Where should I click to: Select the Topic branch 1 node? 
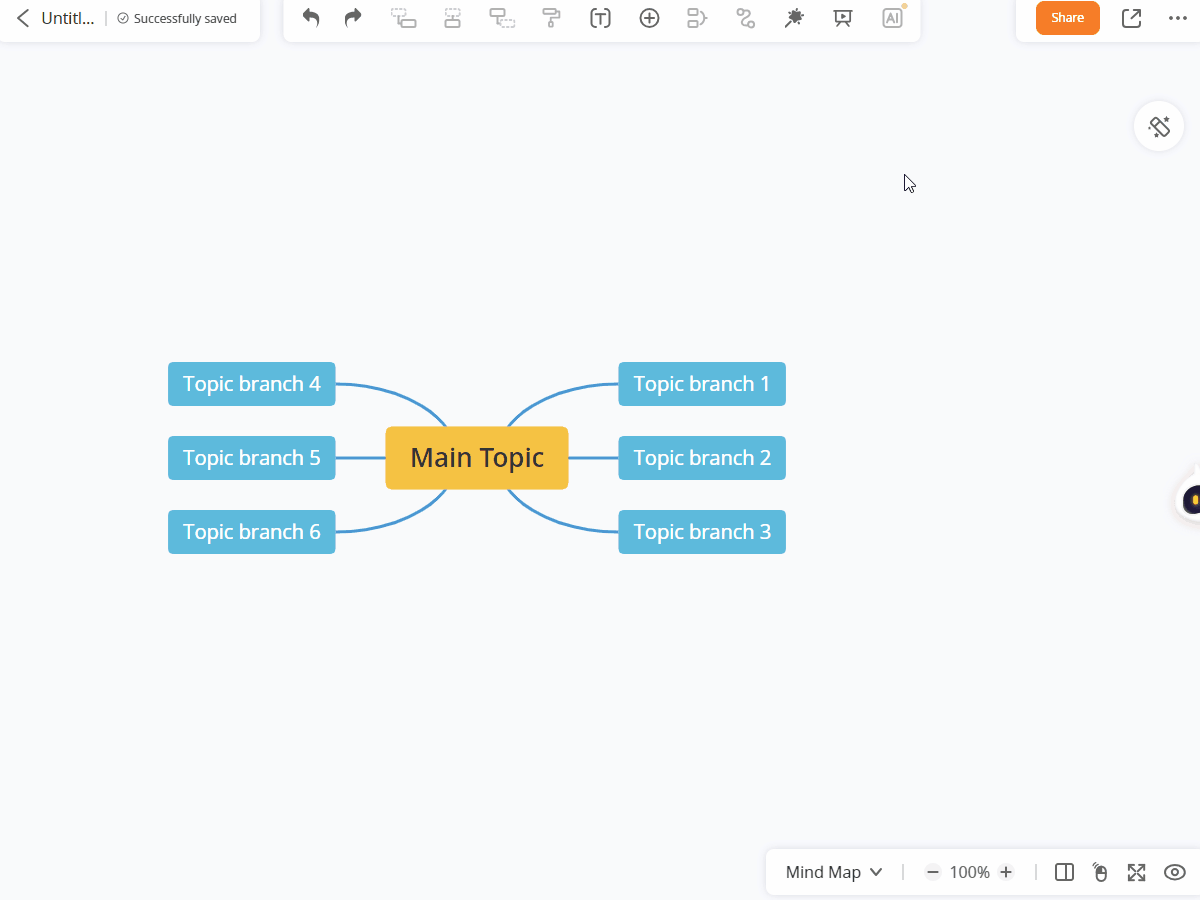(702, 384)
